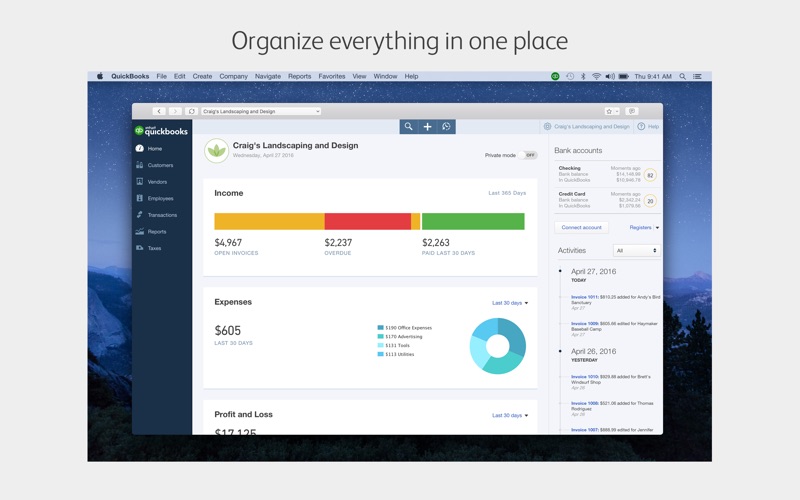Click the plus Create button
Viewport: 800px width, 500px height.
click(x=428, y=127)
